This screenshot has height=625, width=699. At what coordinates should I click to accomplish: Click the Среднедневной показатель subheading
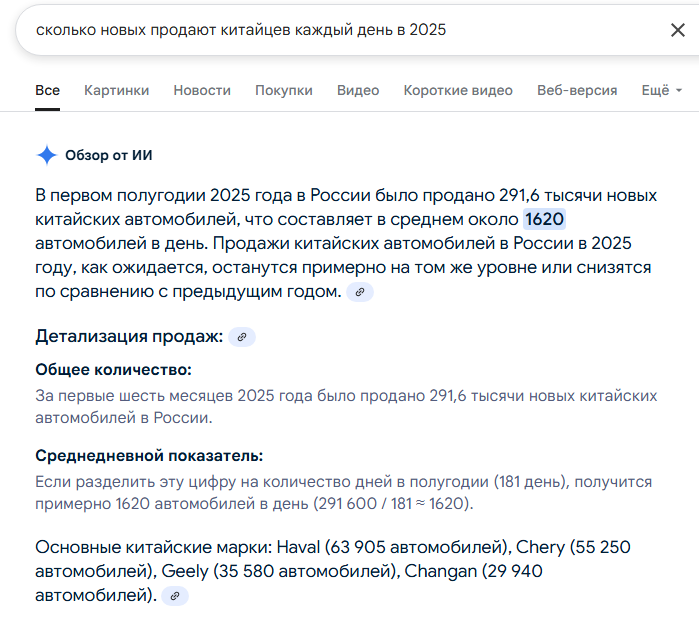149,456
